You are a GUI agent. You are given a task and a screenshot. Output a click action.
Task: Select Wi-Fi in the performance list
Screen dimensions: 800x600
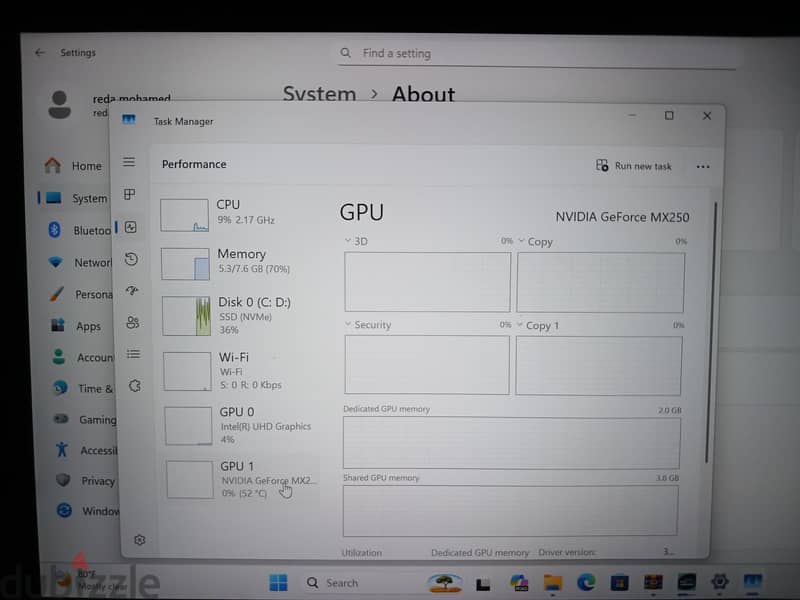coord(240,370)
